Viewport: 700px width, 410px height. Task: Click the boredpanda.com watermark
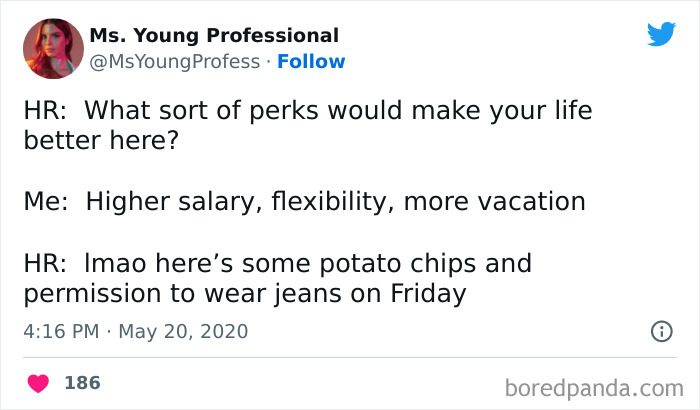click(x=594, y=385)
